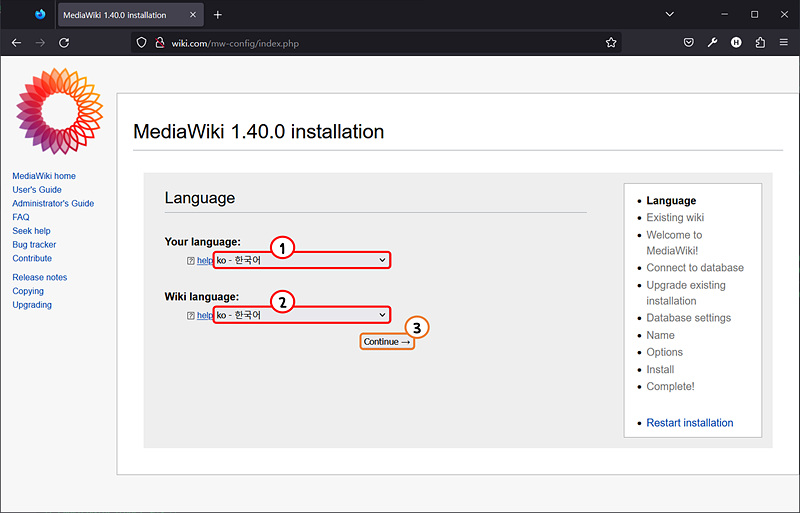
Task: Reload the current page
Action: pyautogui.click(x=64, y=43)
